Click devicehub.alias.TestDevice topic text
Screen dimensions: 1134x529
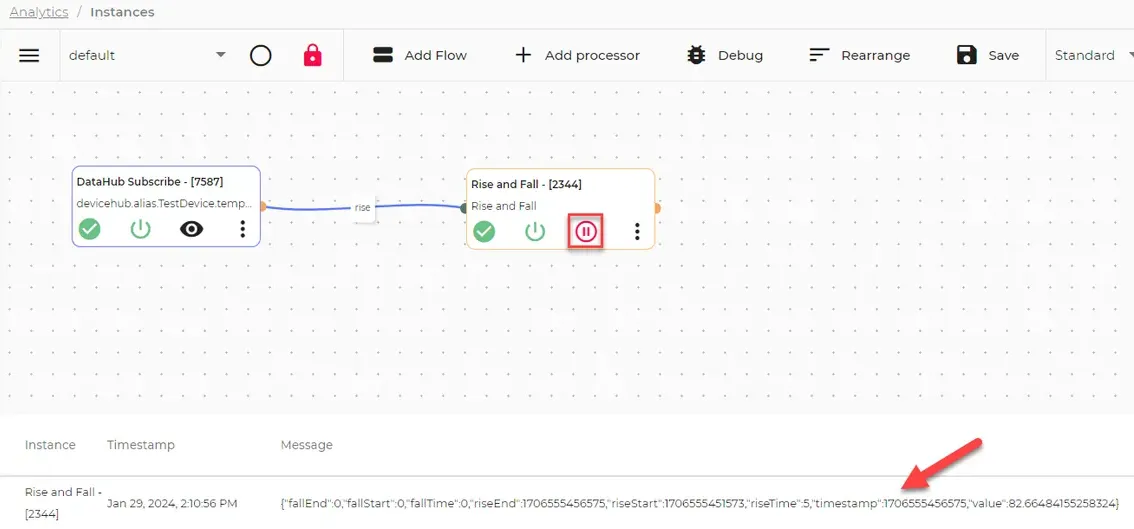165,204
